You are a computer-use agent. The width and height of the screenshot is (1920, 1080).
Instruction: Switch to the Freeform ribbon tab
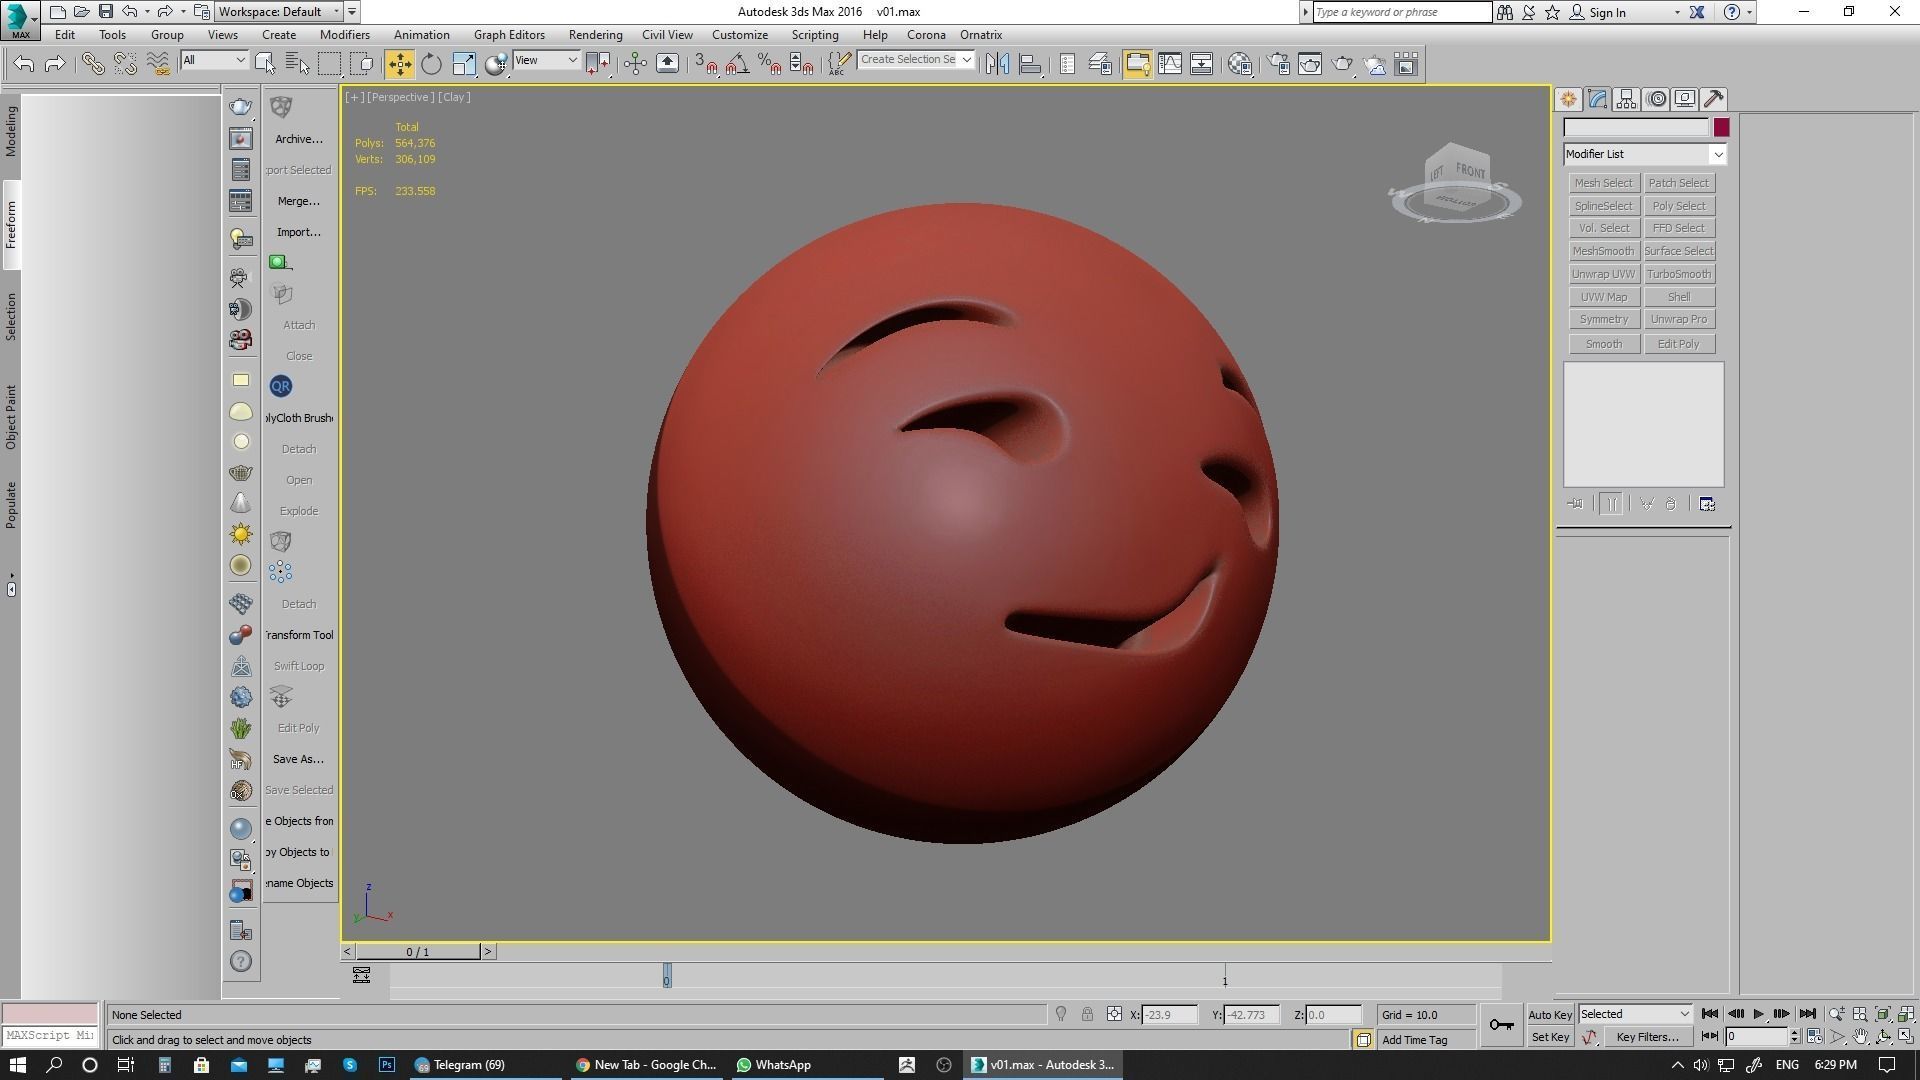pos(11,225)
